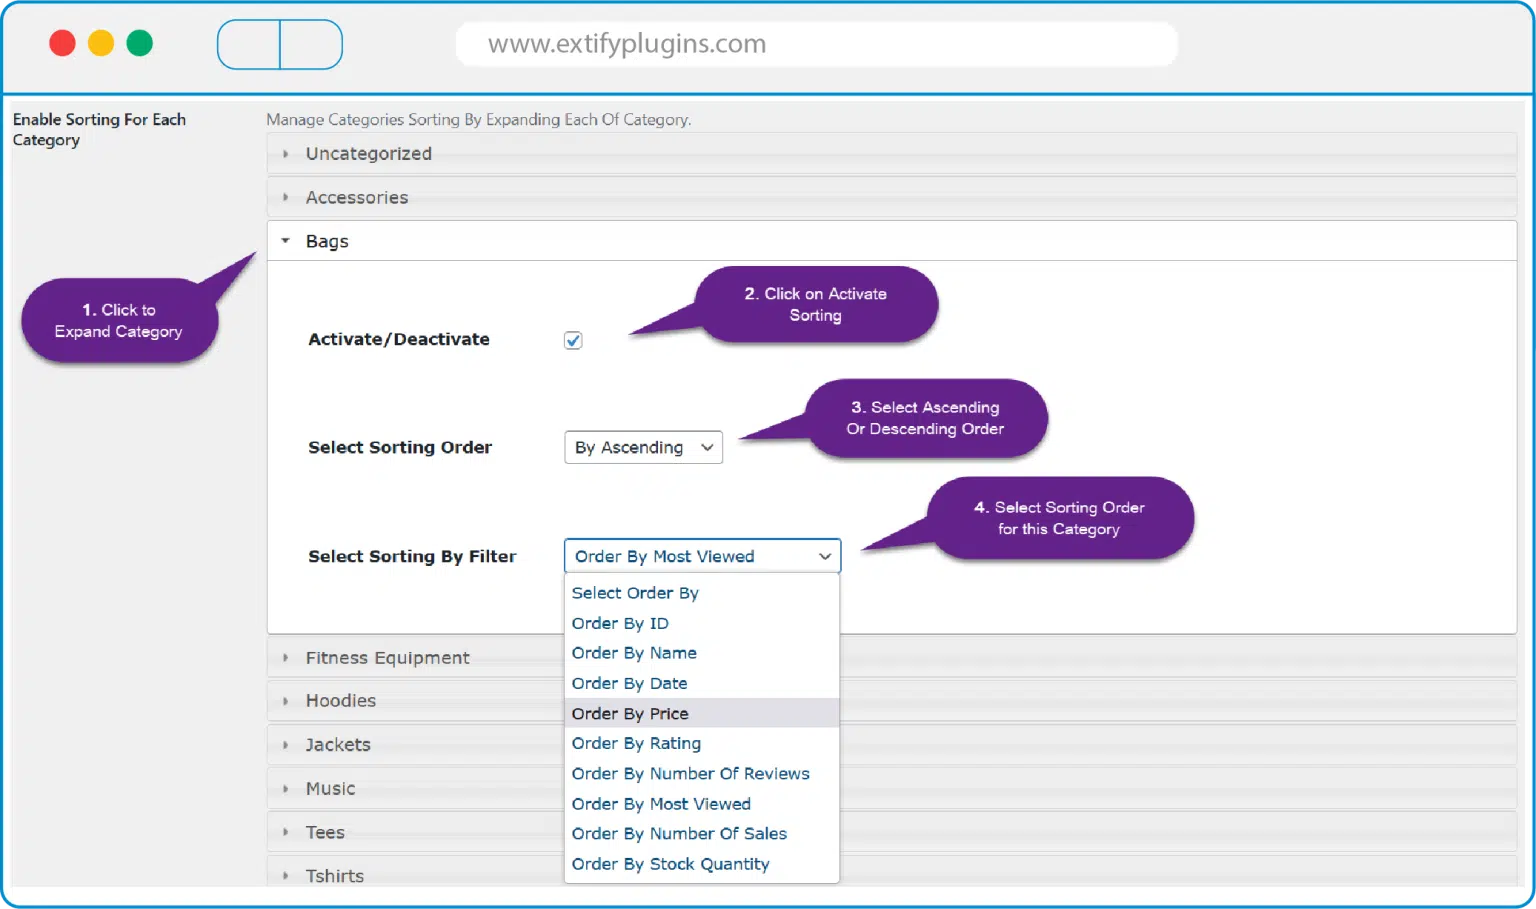Image resolution: width=1536 pixels, height=909 pixels.
Task: Choose Order By Price option
Action: coord(630,714)
